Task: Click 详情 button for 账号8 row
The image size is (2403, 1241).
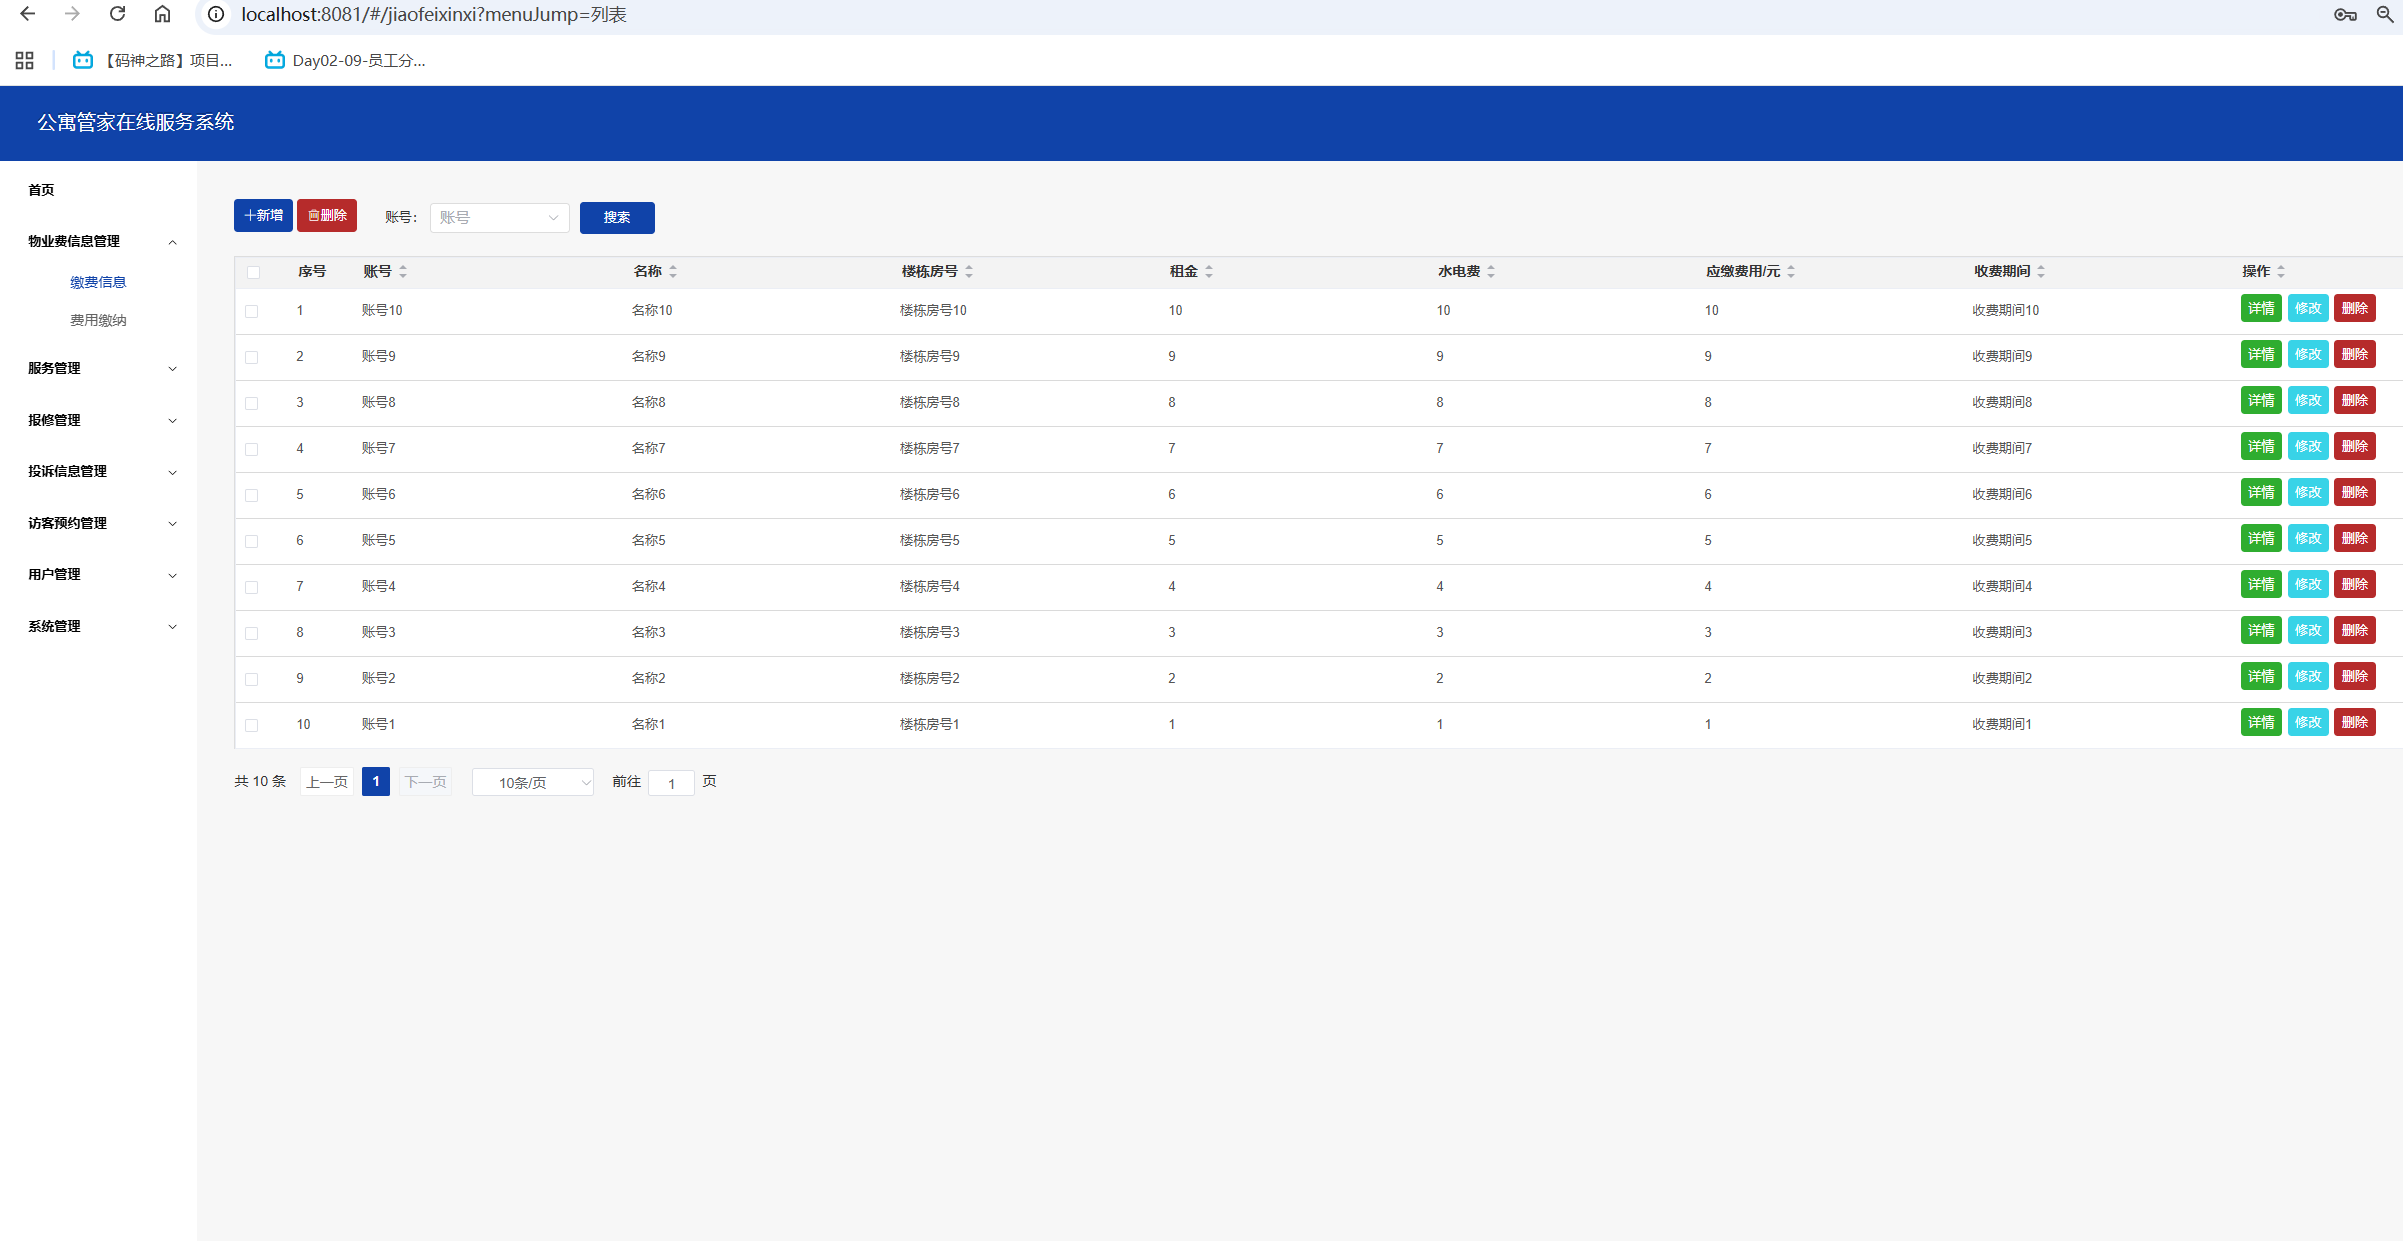Action: pyautogui.click(x=2260, y=400)
